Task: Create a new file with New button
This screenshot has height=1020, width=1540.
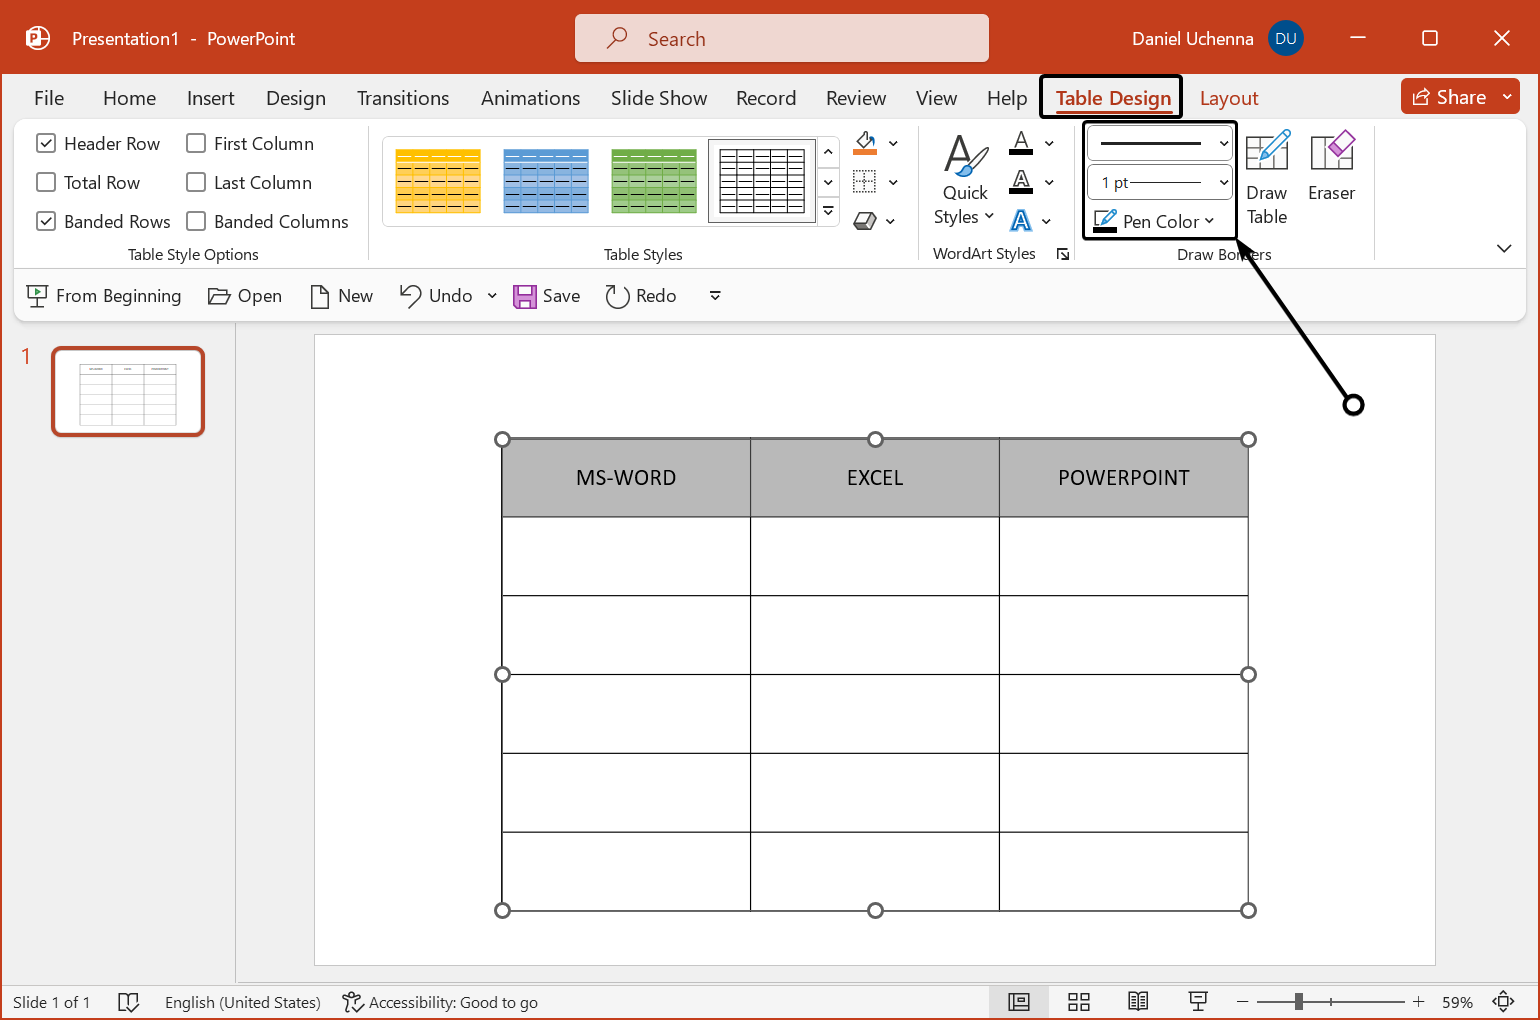Action: coord(341,295)
